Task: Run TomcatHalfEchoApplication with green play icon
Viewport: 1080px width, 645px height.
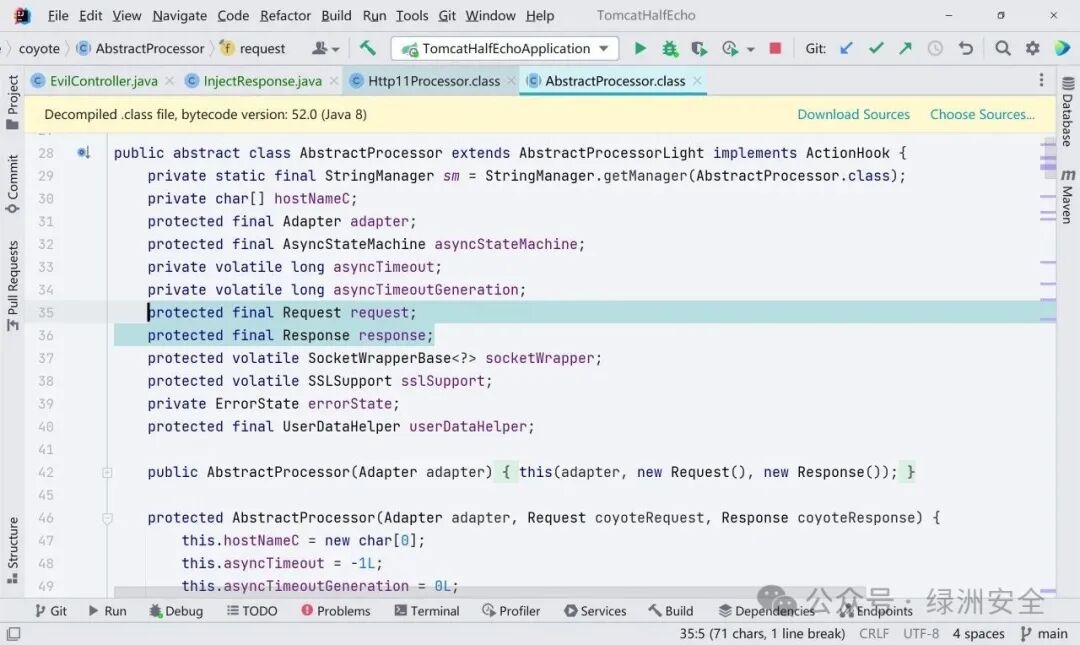Action: (x=640, y=48)
